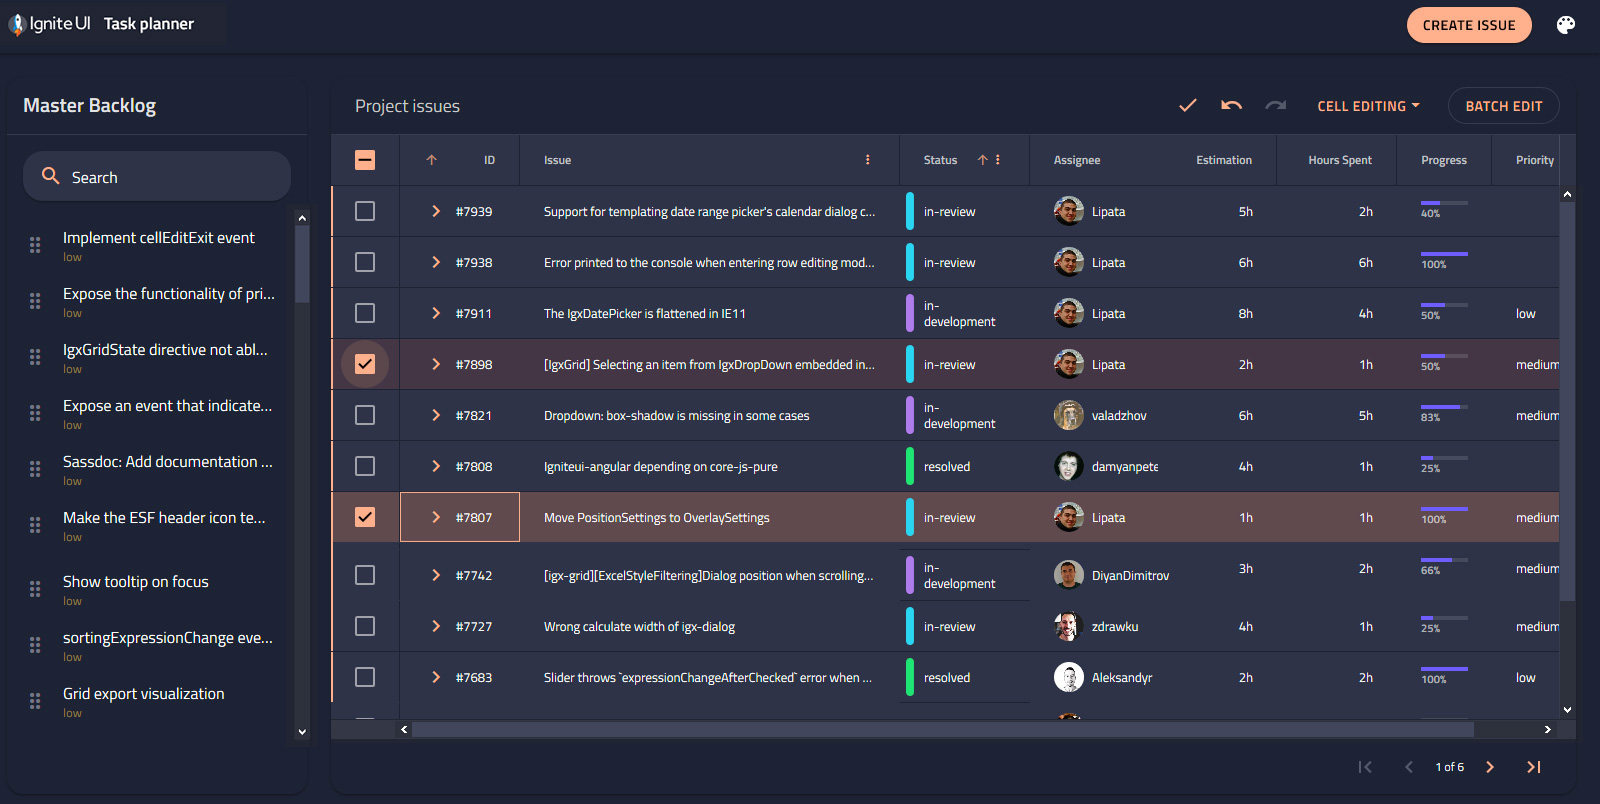Uncheck the checkbox for issue #7898

[x=365, y=364]
